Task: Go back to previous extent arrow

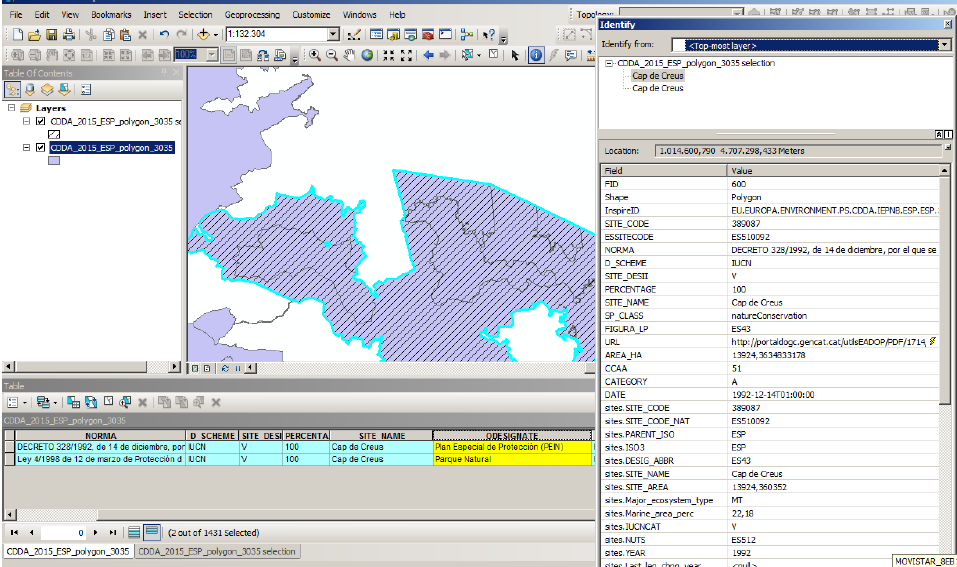Action: (x=429, y=56)
